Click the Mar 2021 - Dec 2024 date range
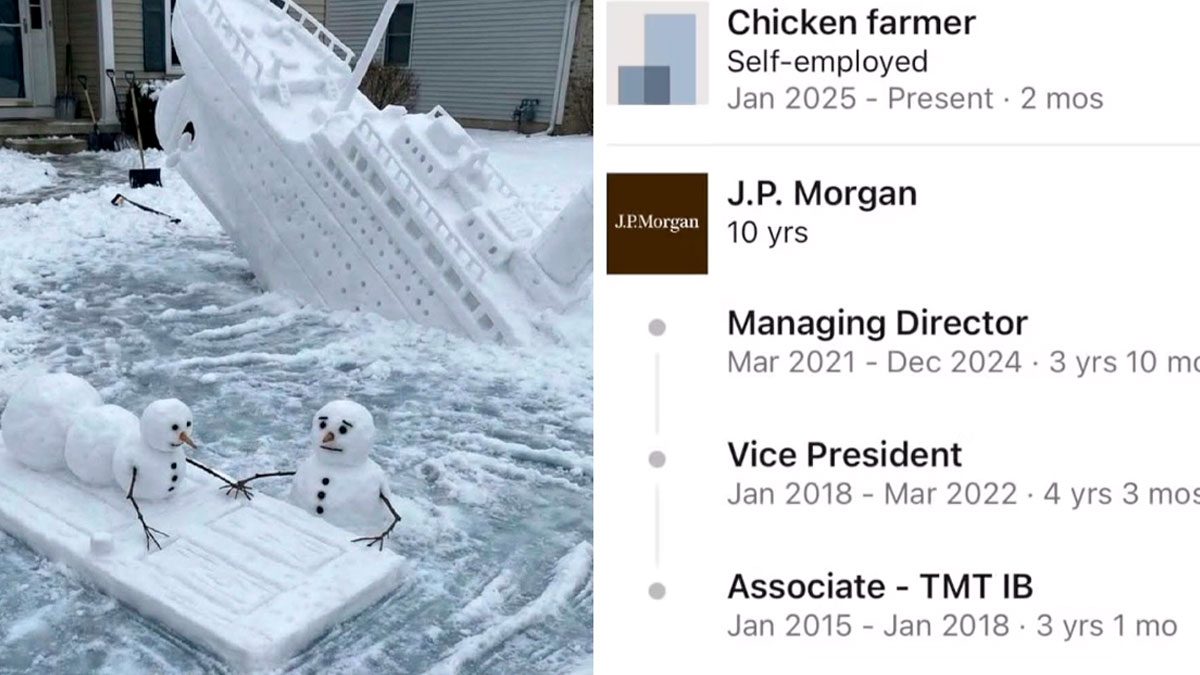Viewport: 1200px width, 675px height. pos(874,362)
